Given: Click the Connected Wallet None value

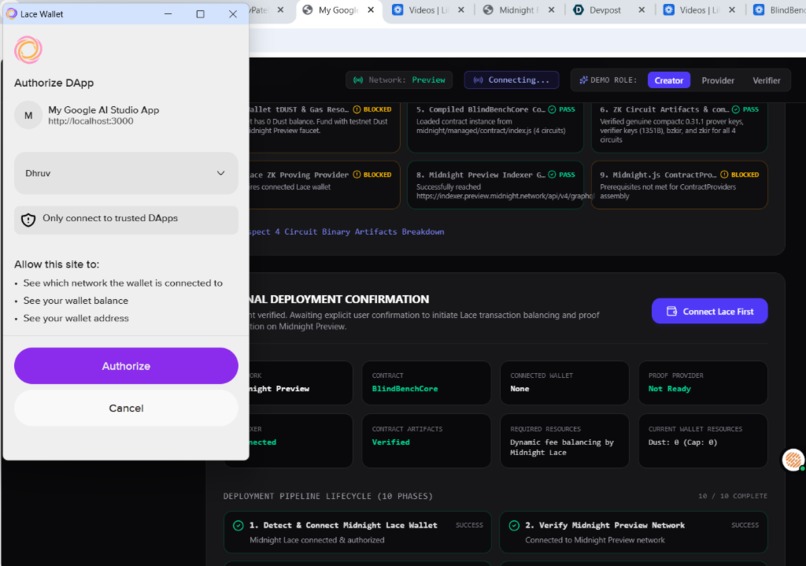Looking at the screenshot, I should point(520,389).
